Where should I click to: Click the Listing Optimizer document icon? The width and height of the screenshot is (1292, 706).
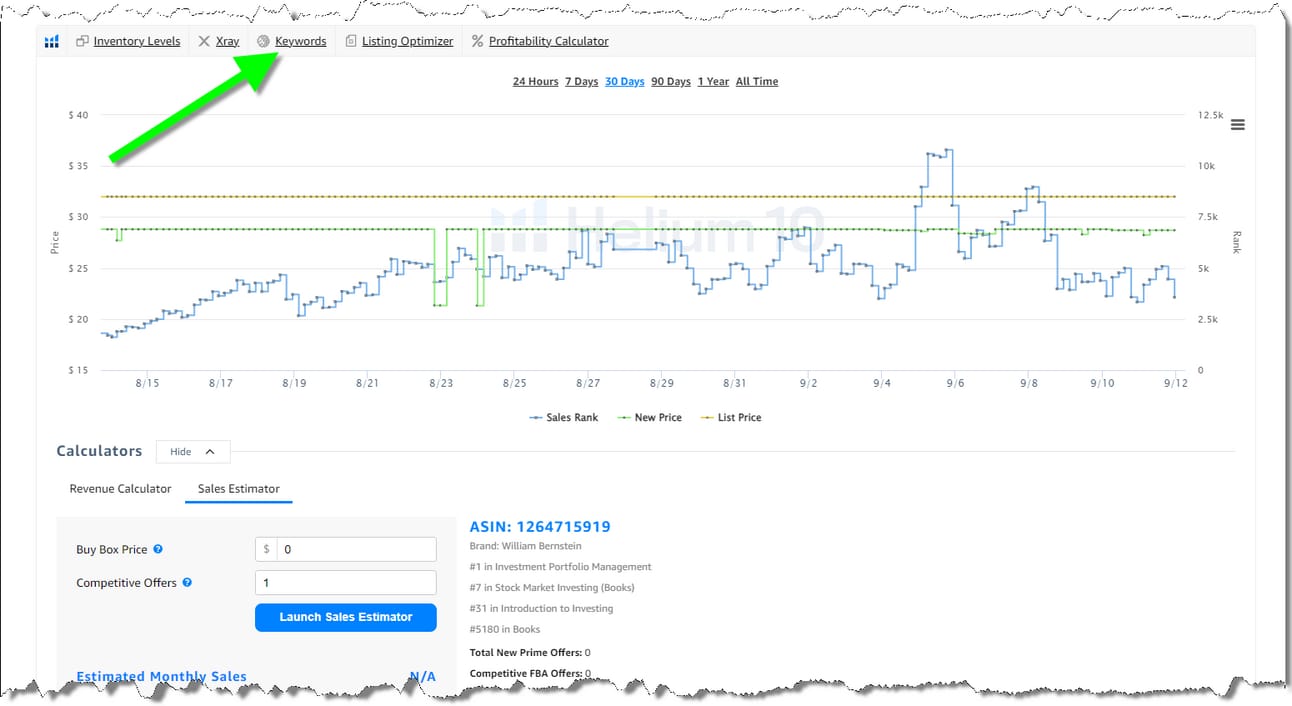350,41
